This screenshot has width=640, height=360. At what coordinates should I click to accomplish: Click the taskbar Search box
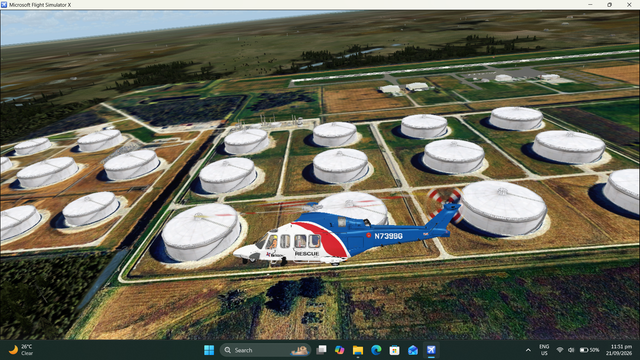(265, 350)
